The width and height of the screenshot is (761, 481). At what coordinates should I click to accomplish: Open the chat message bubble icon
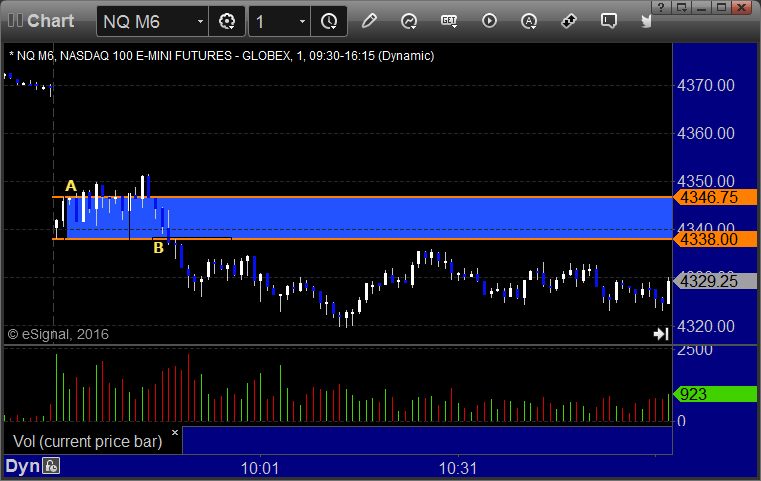[x=609, y=21]
